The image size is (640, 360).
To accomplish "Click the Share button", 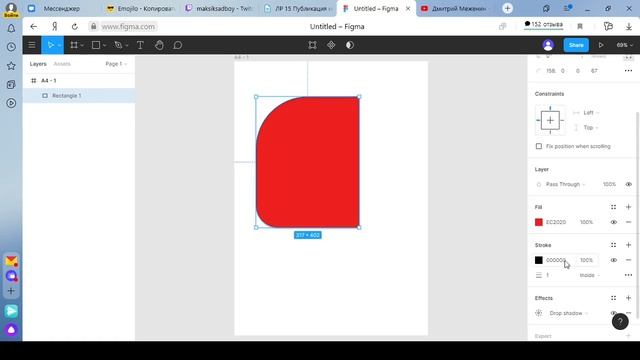I will click(576, 45).
